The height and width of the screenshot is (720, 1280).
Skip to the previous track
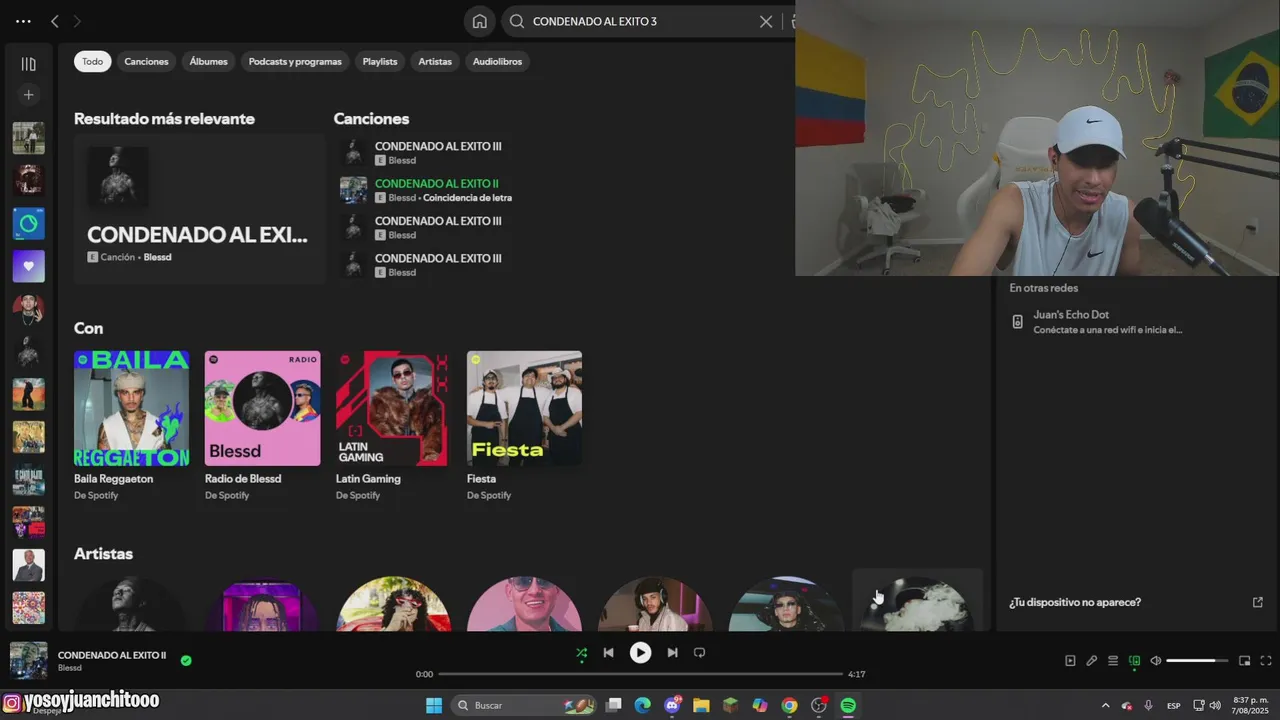click(x=608, y=653)
